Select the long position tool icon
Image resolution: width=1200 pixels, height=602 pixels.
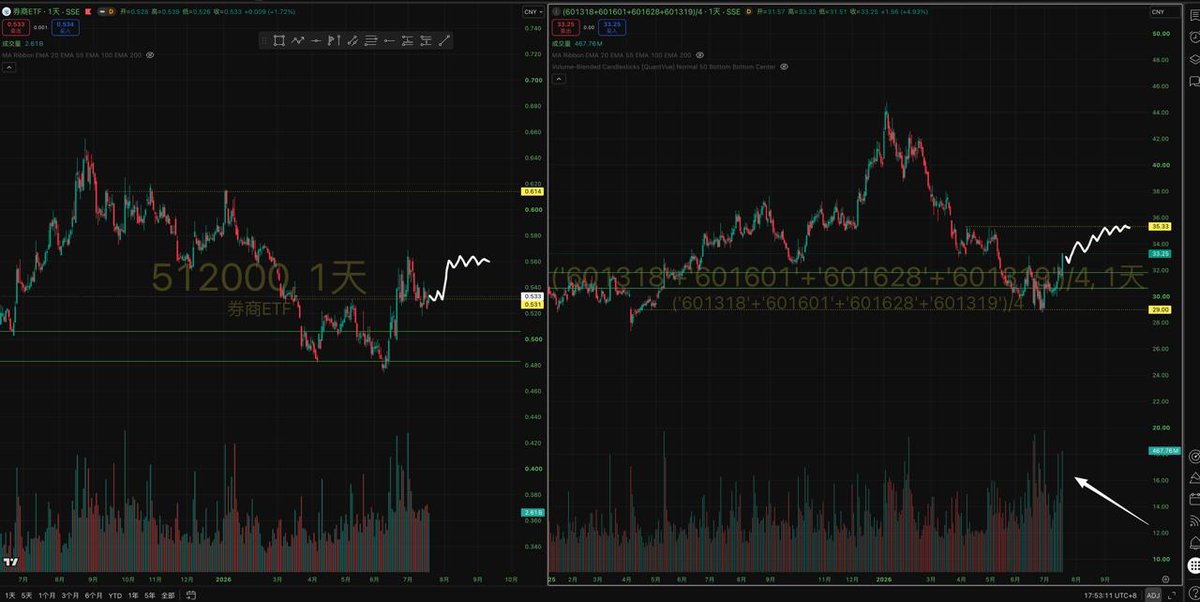[407, 40]
